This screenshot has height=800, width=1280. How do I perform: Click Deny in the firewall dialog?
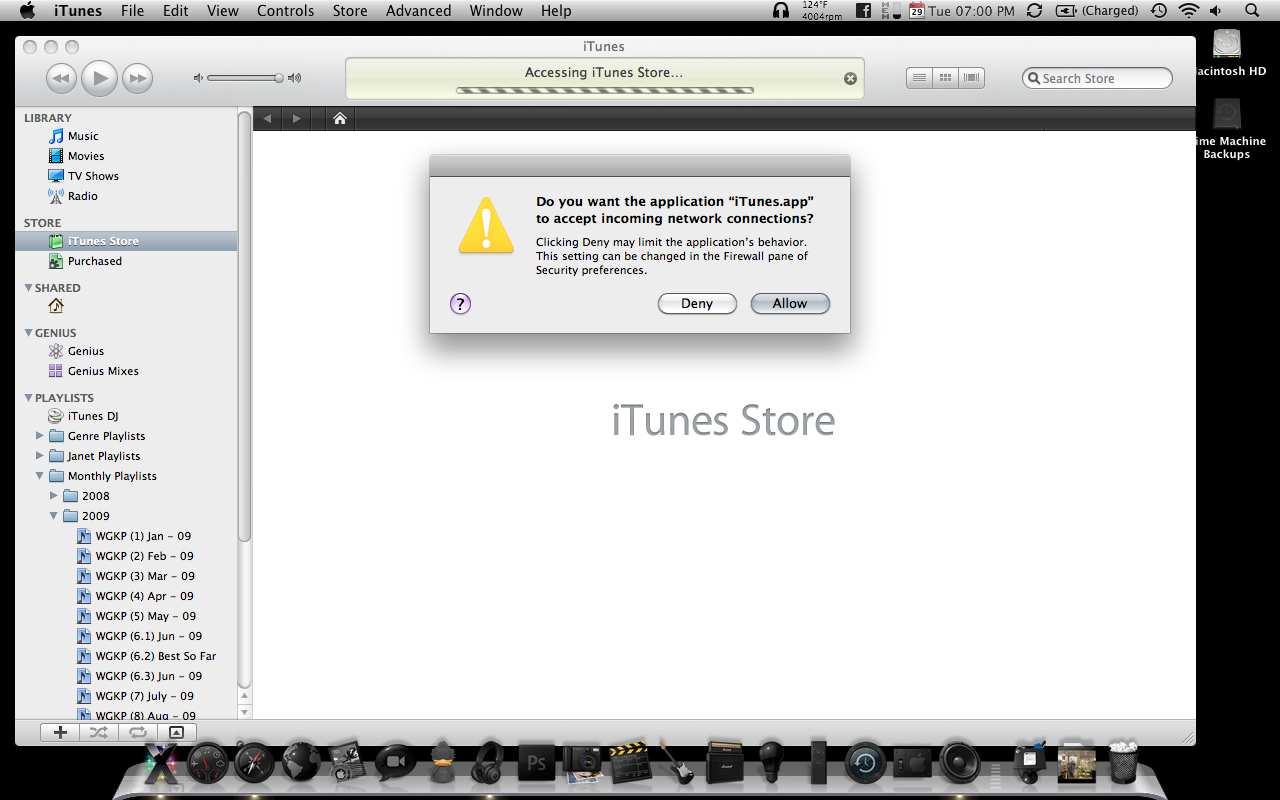pyautogui.click(x=697, y=304)
